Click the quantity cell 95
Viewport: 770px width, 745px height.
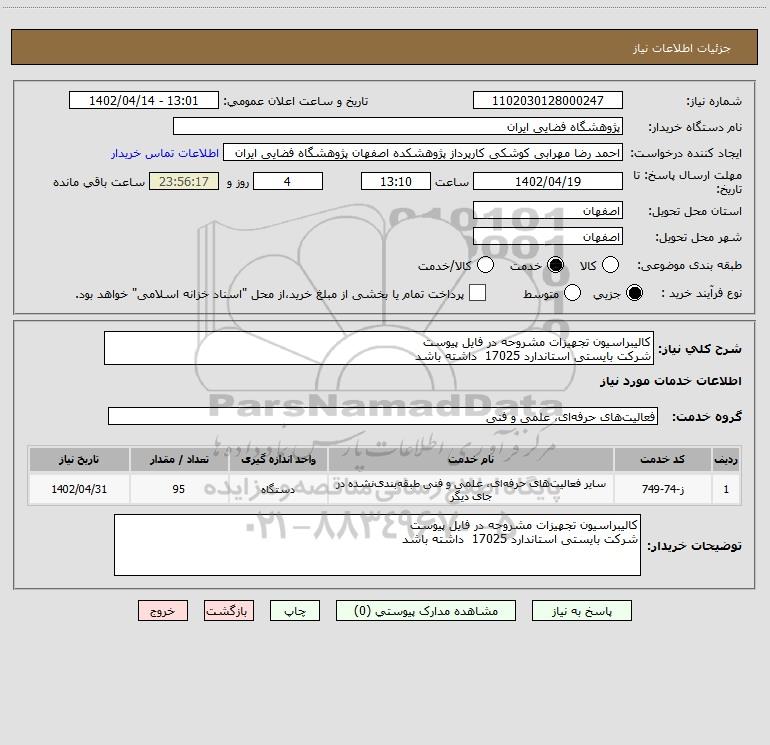pos(179,489)
